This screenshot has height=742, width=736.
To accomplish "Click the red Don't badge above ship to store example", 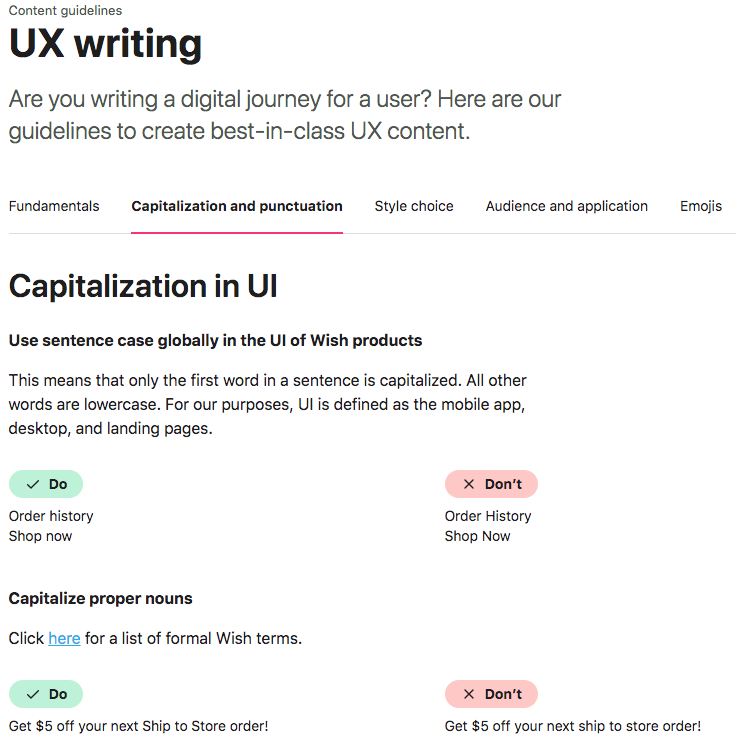I will point(491,694).
